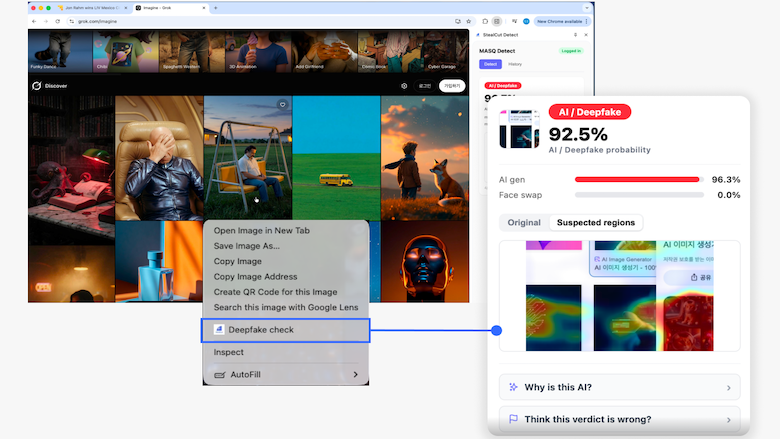The height and width of the screenshot is (439, 780).
Task: Expand Think this verdict is wrong chevron
Action: [729, 420]
